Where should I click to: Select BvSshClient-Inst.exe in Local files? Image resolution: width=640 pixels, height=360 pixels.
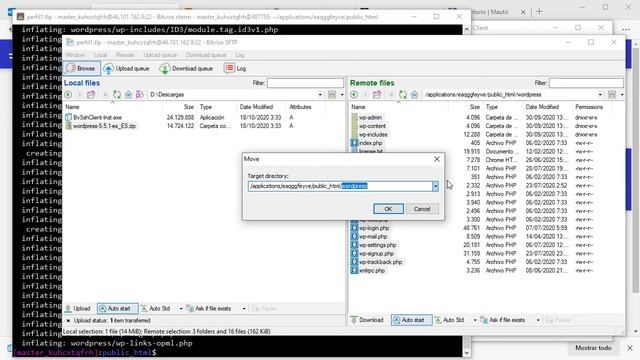(98, 118)
